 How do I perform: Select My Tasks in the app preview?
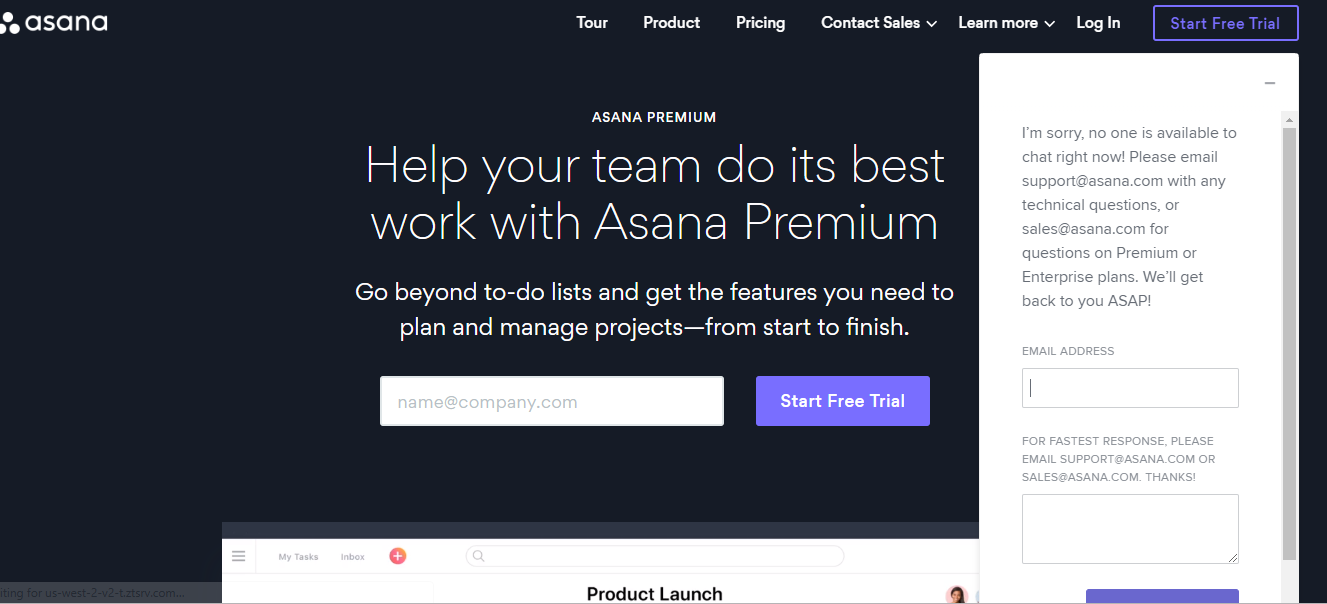298,557
